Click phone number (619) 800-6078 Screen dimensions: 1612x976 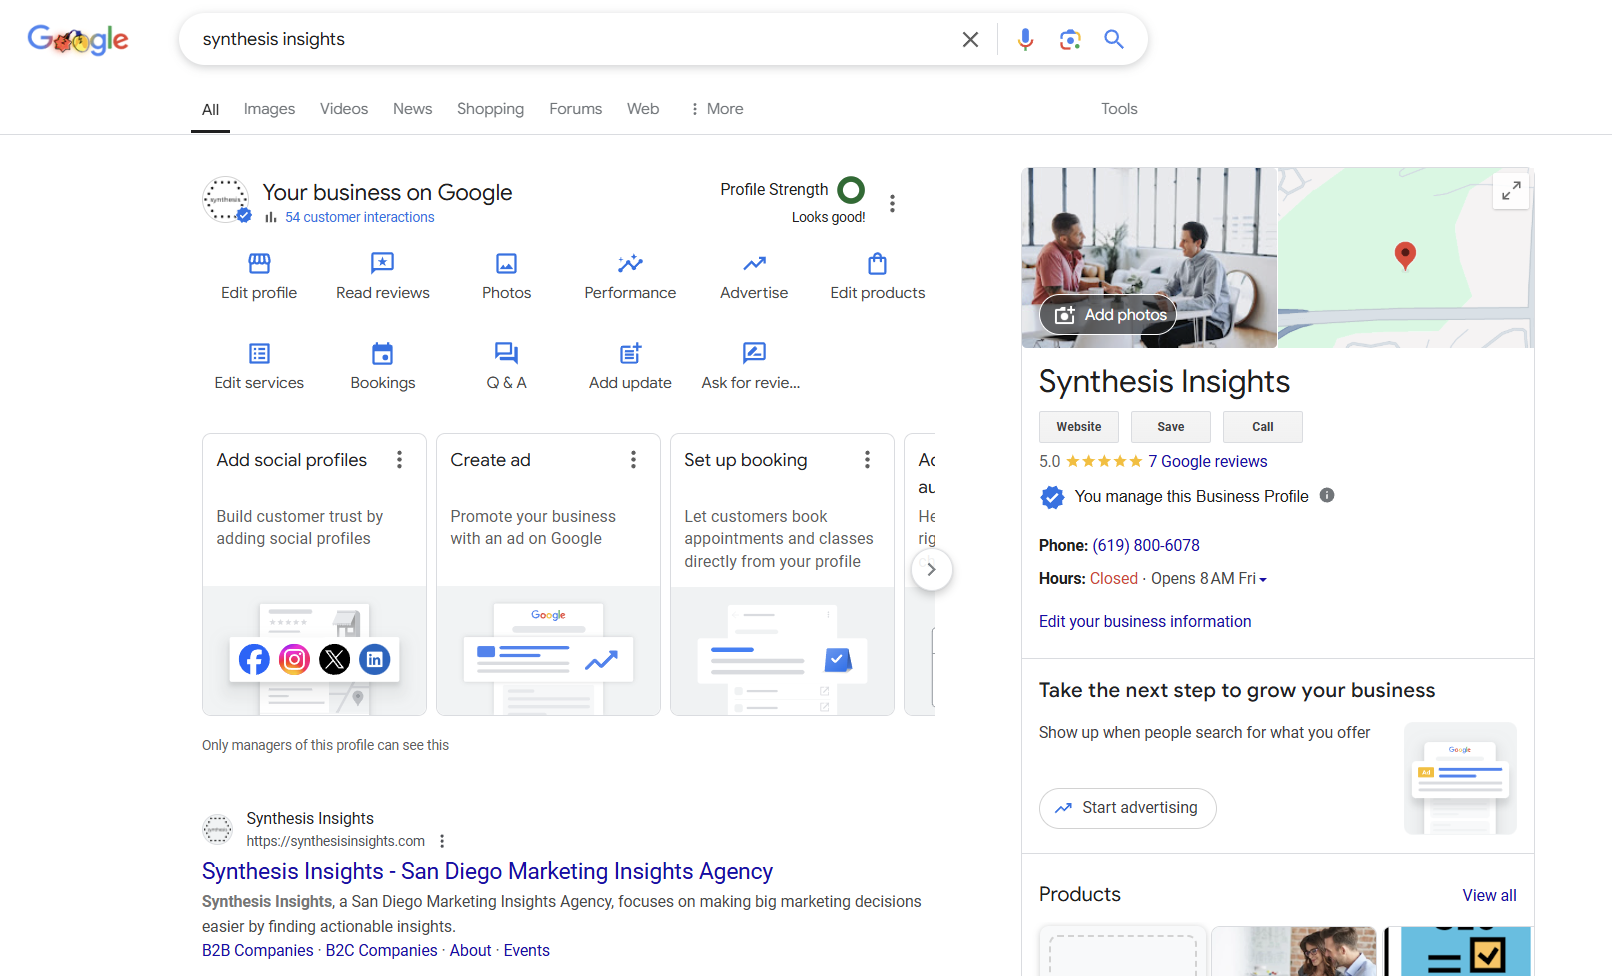pyautogui.click(x=1146, y=545)
